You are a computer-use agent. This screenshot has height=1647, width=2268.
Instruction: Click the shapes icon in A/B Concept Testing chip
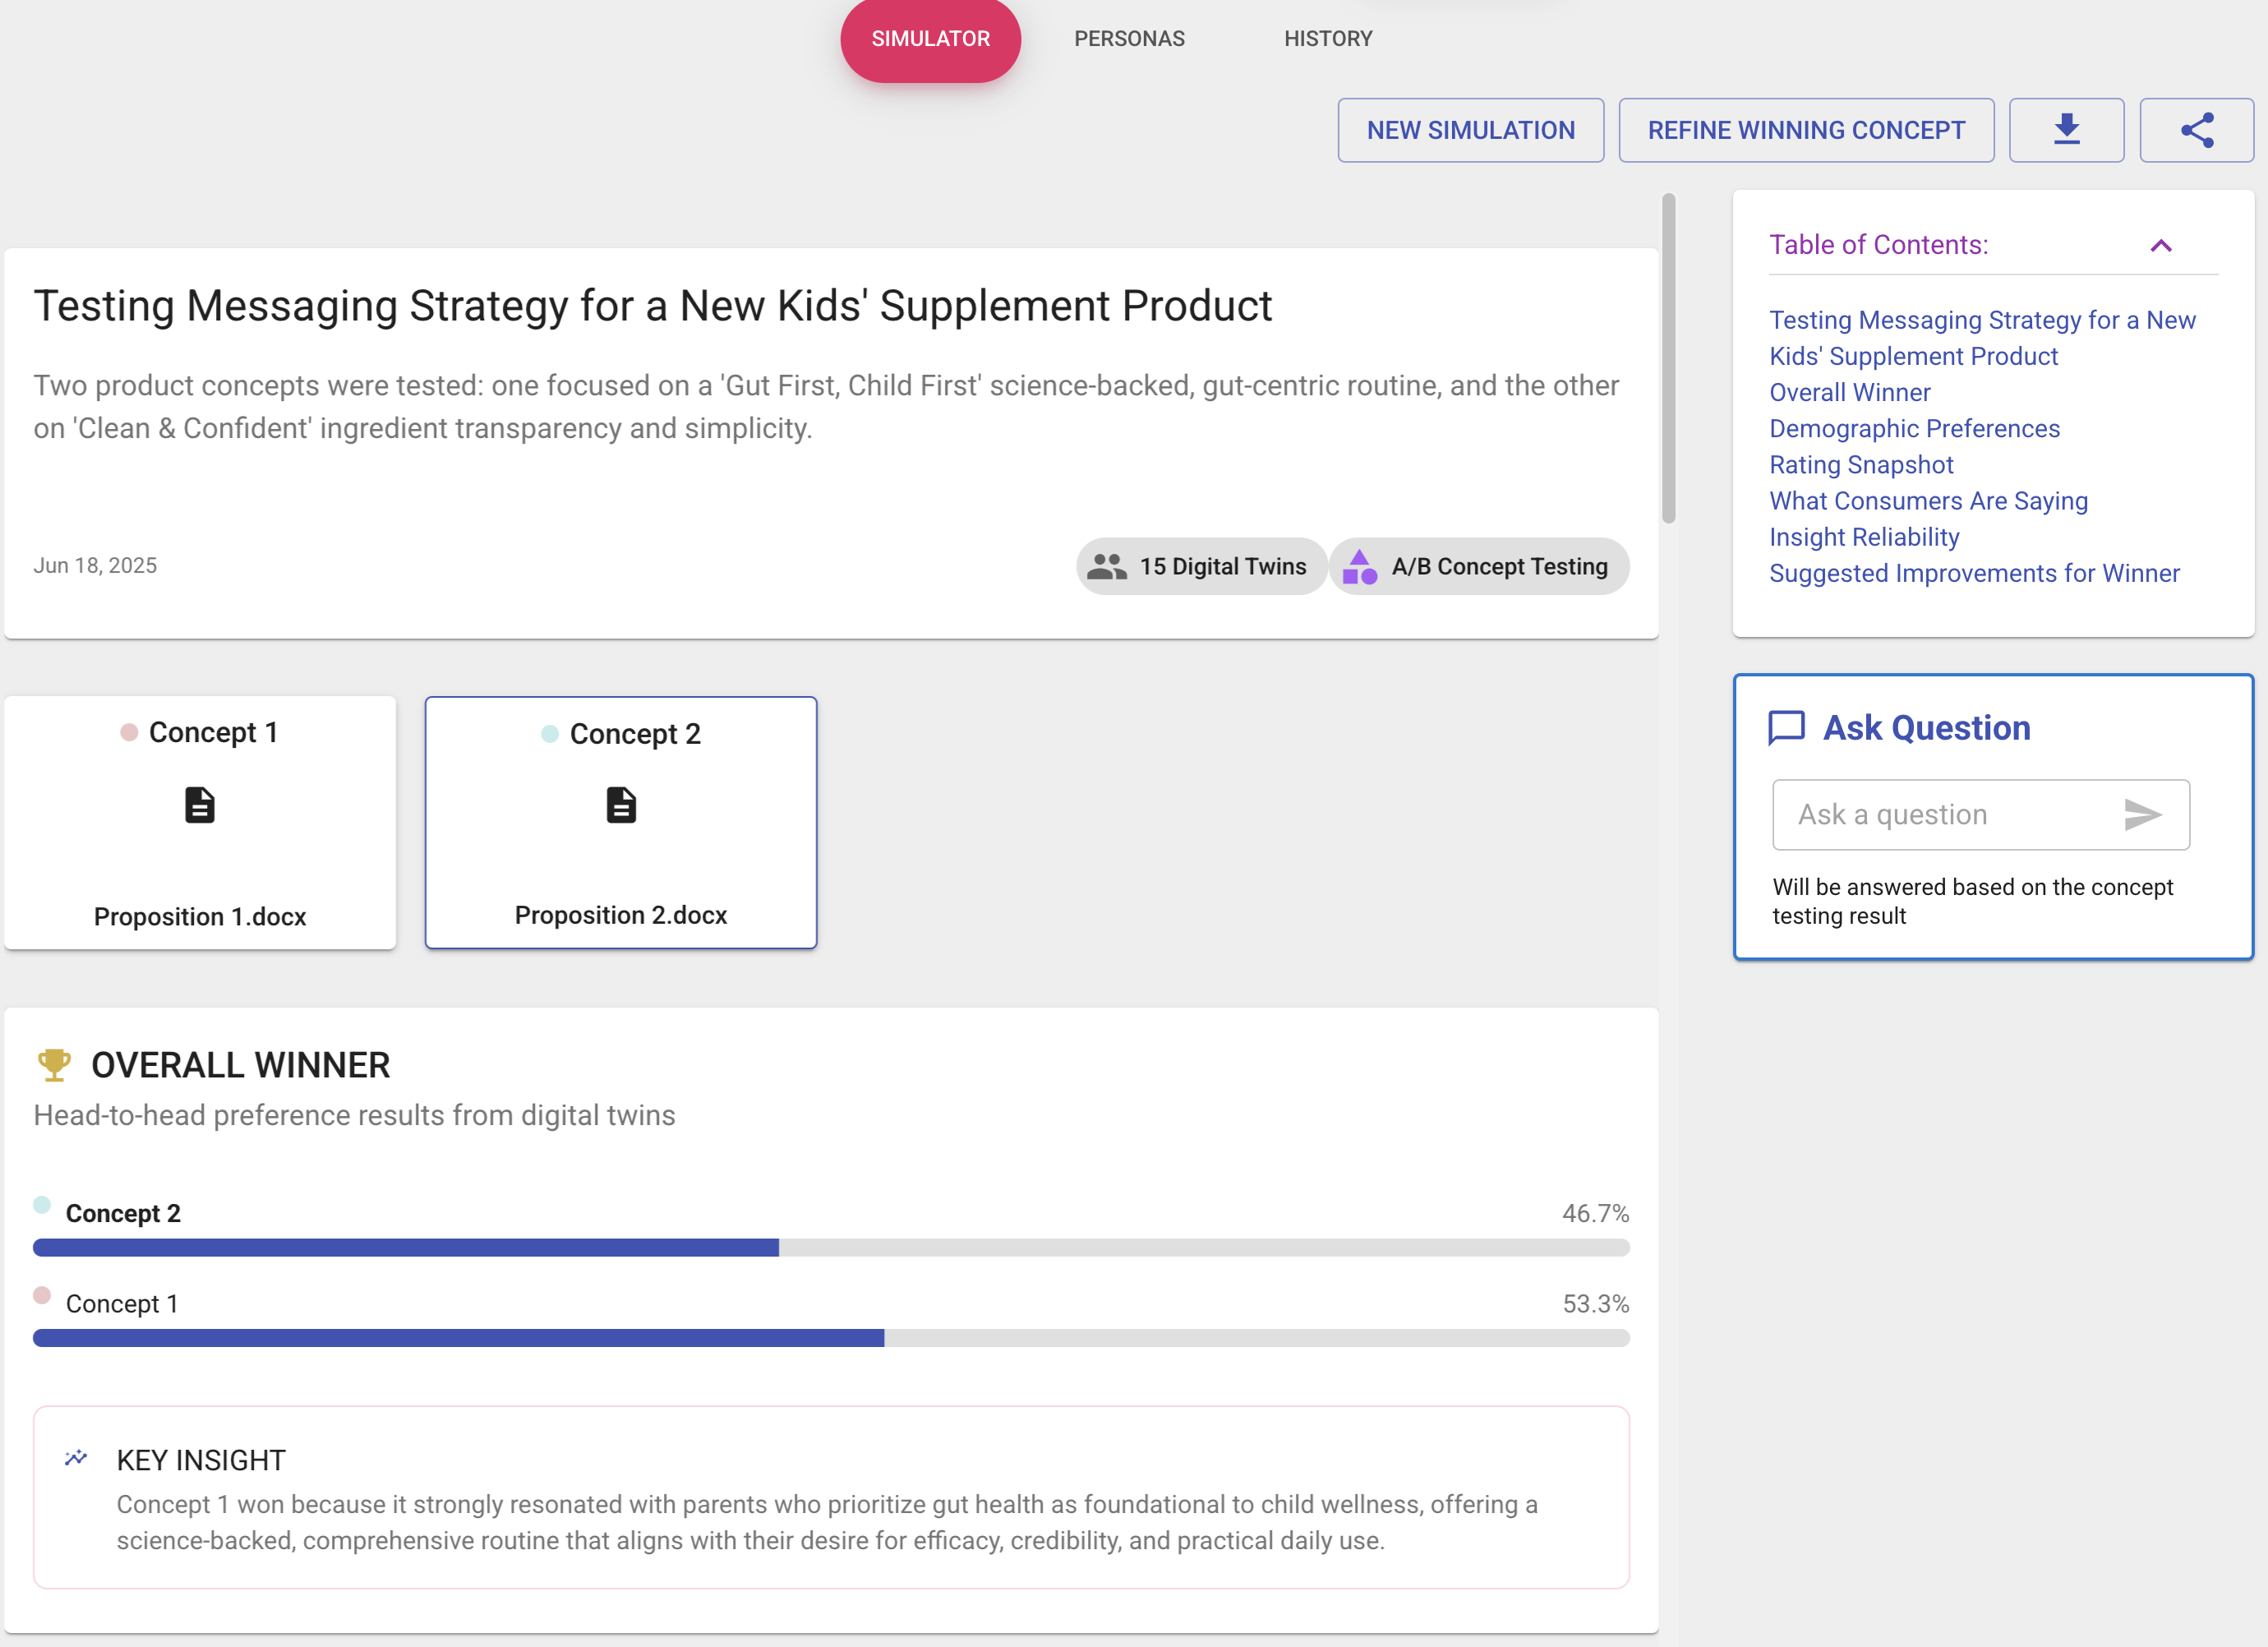1359,566
